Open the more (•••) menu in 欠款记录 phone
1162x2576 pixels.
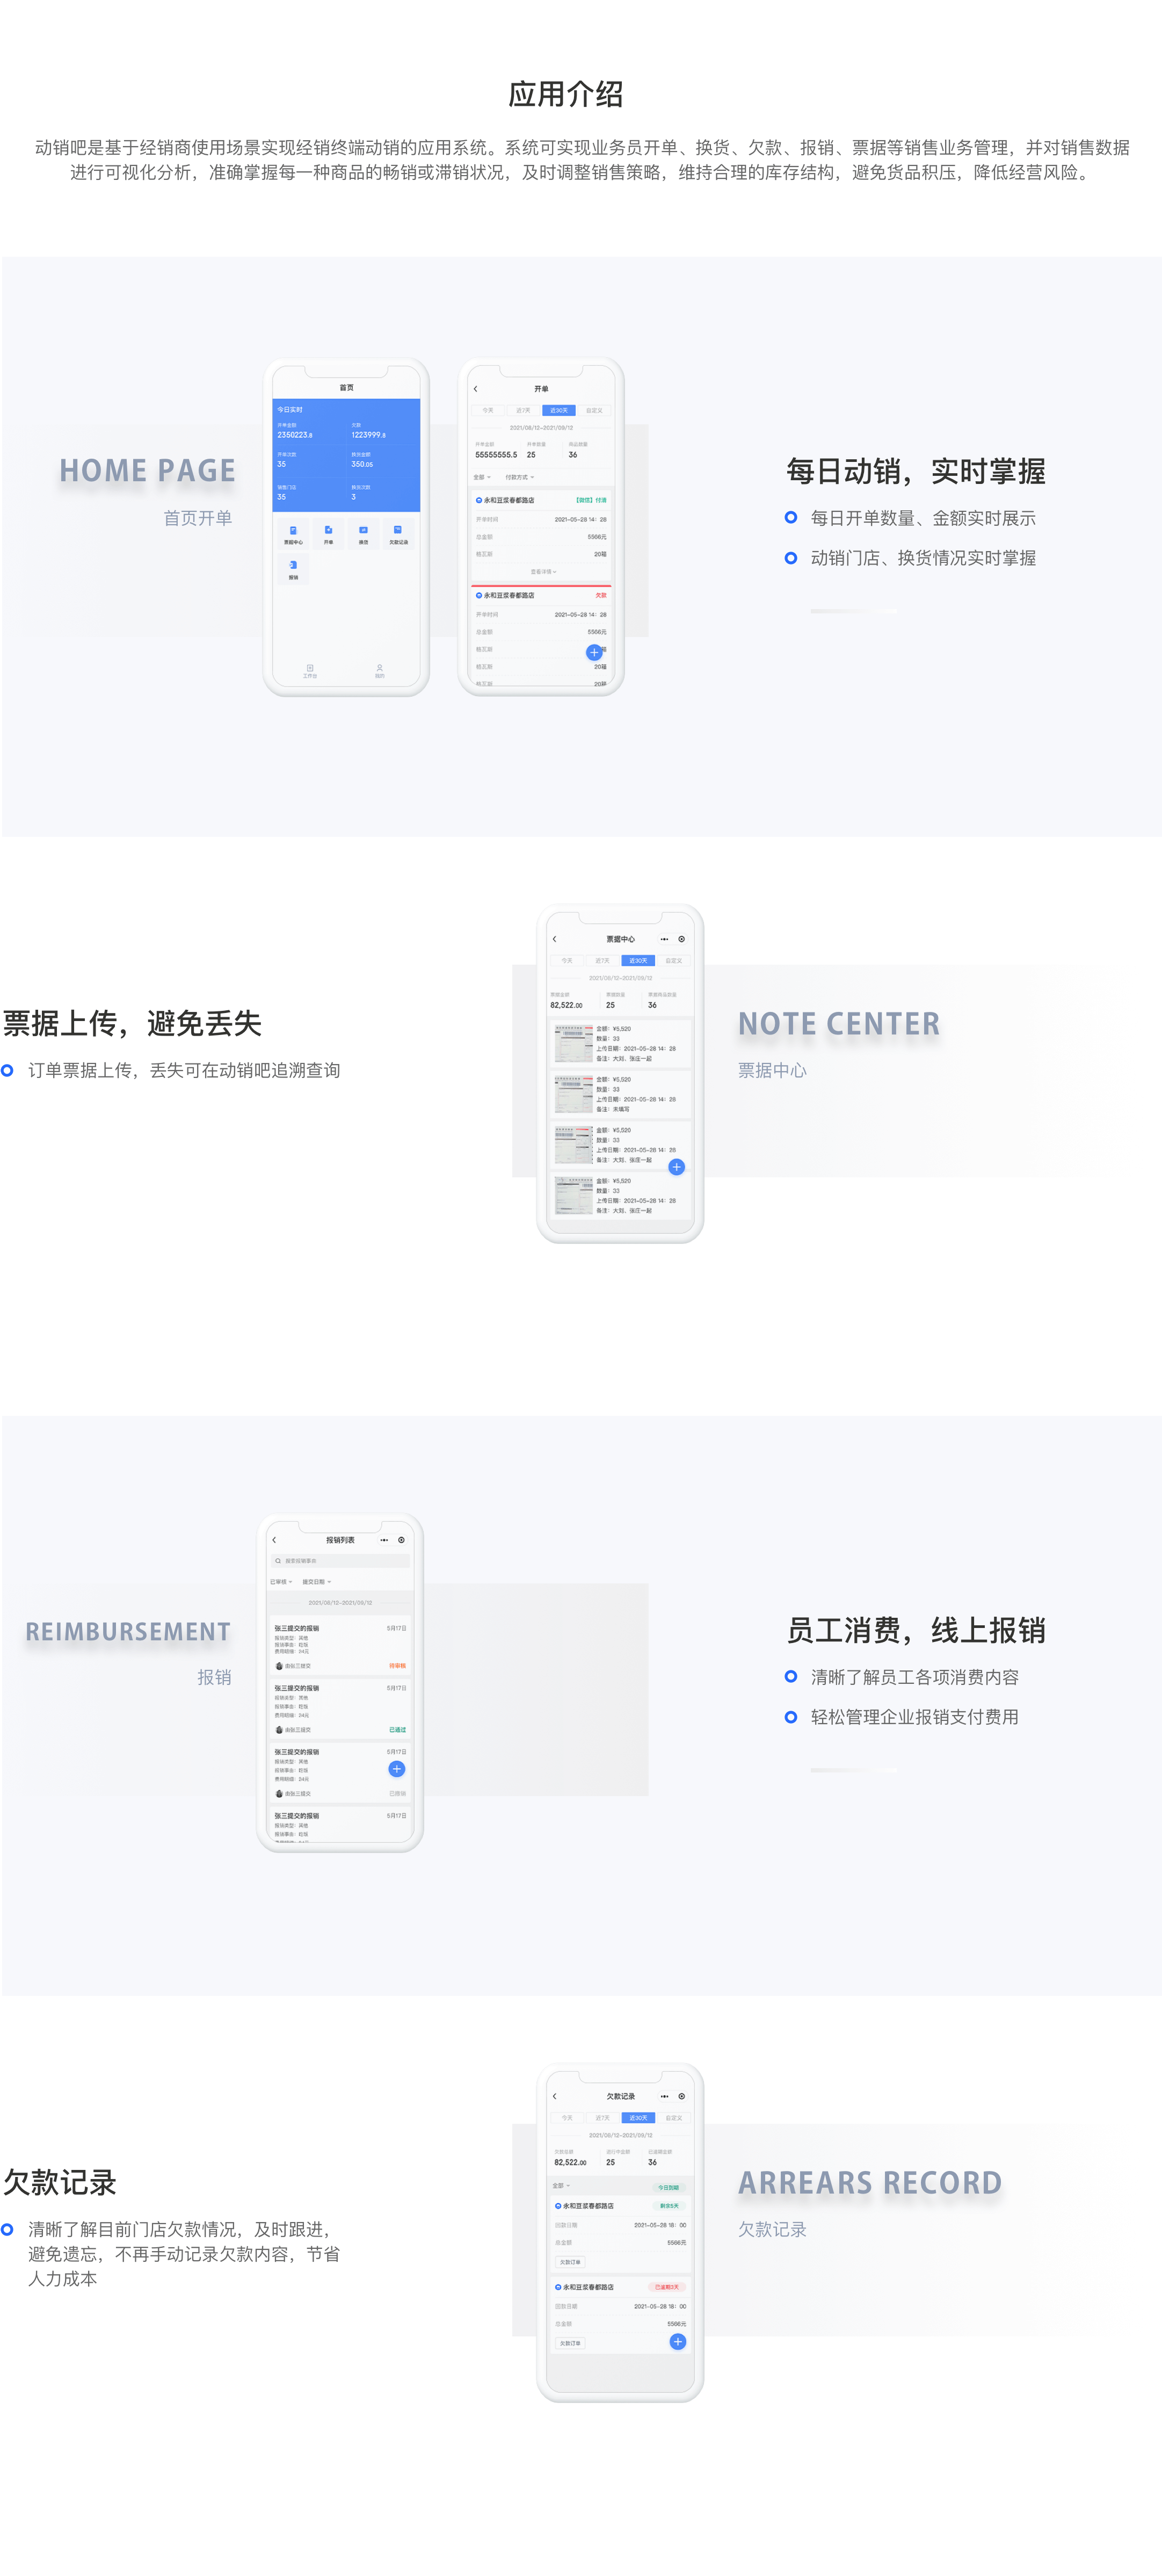(664, 2096)
